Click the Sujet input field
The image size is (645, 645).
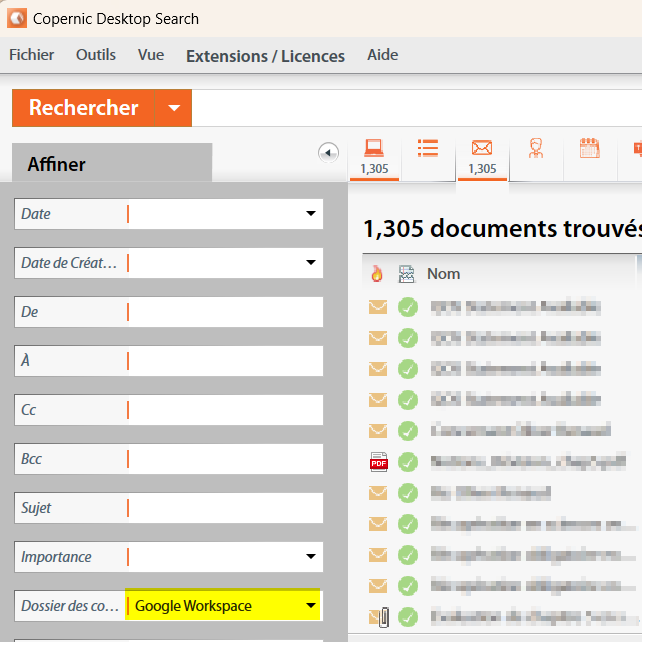pyautogui.click(x=224, y=508)
